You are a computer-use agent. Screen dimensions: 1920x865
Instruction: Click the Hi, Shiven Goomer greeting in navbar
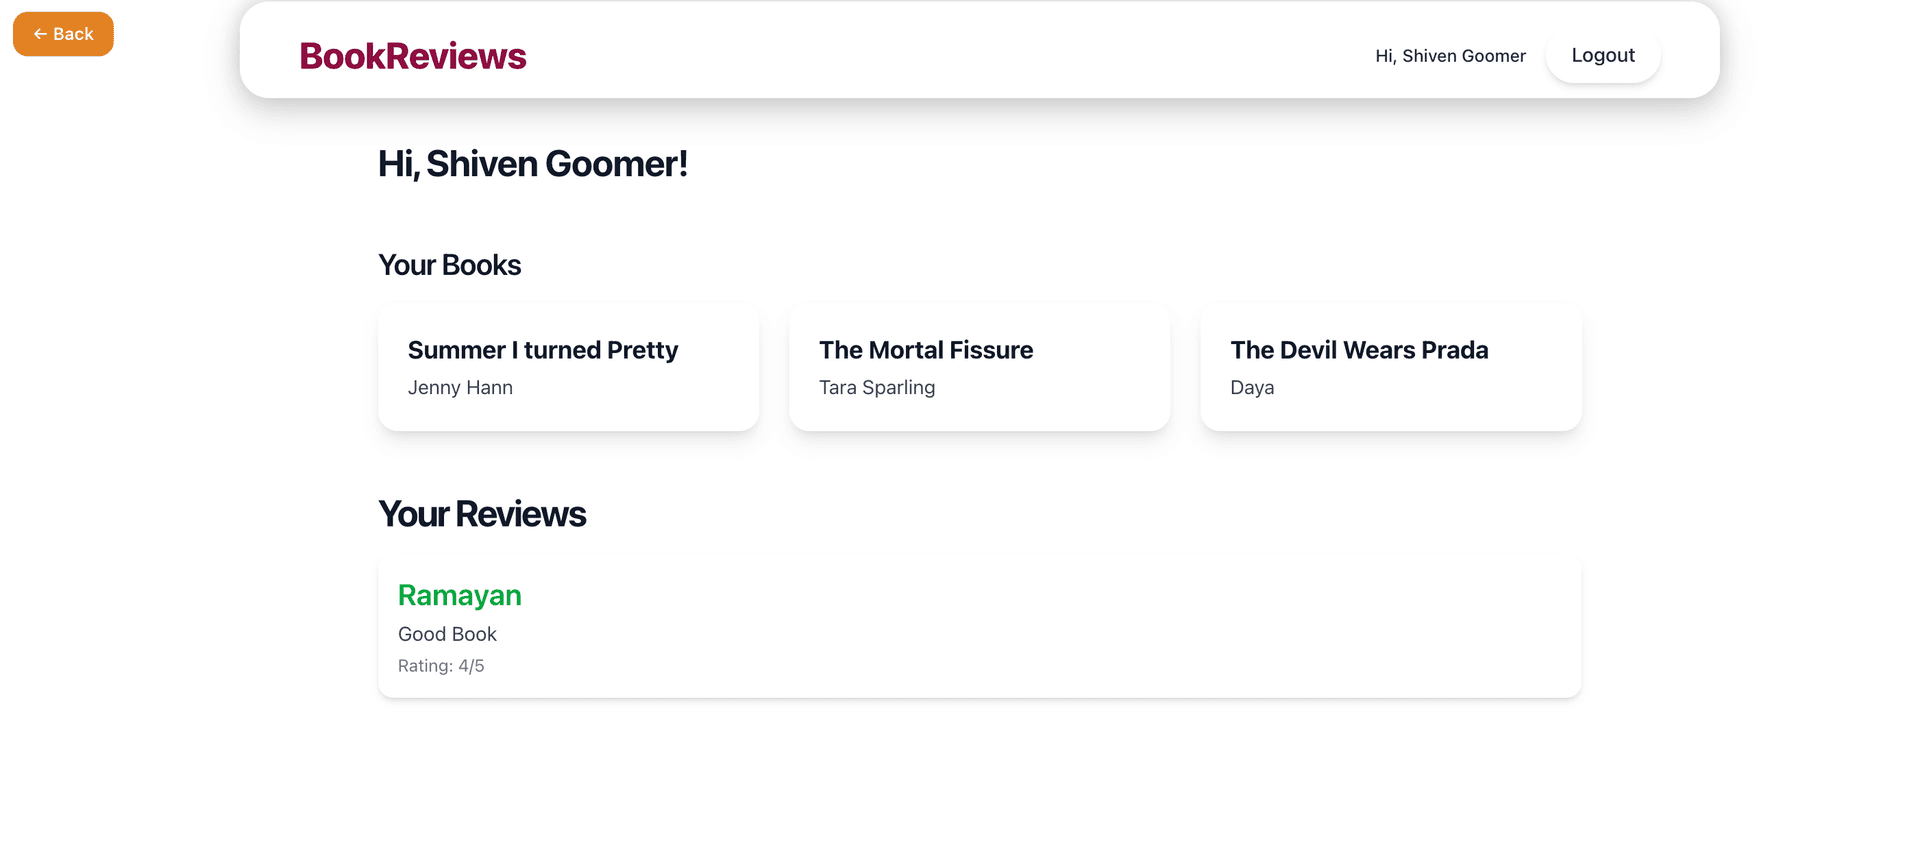(x=1450, y=55)
